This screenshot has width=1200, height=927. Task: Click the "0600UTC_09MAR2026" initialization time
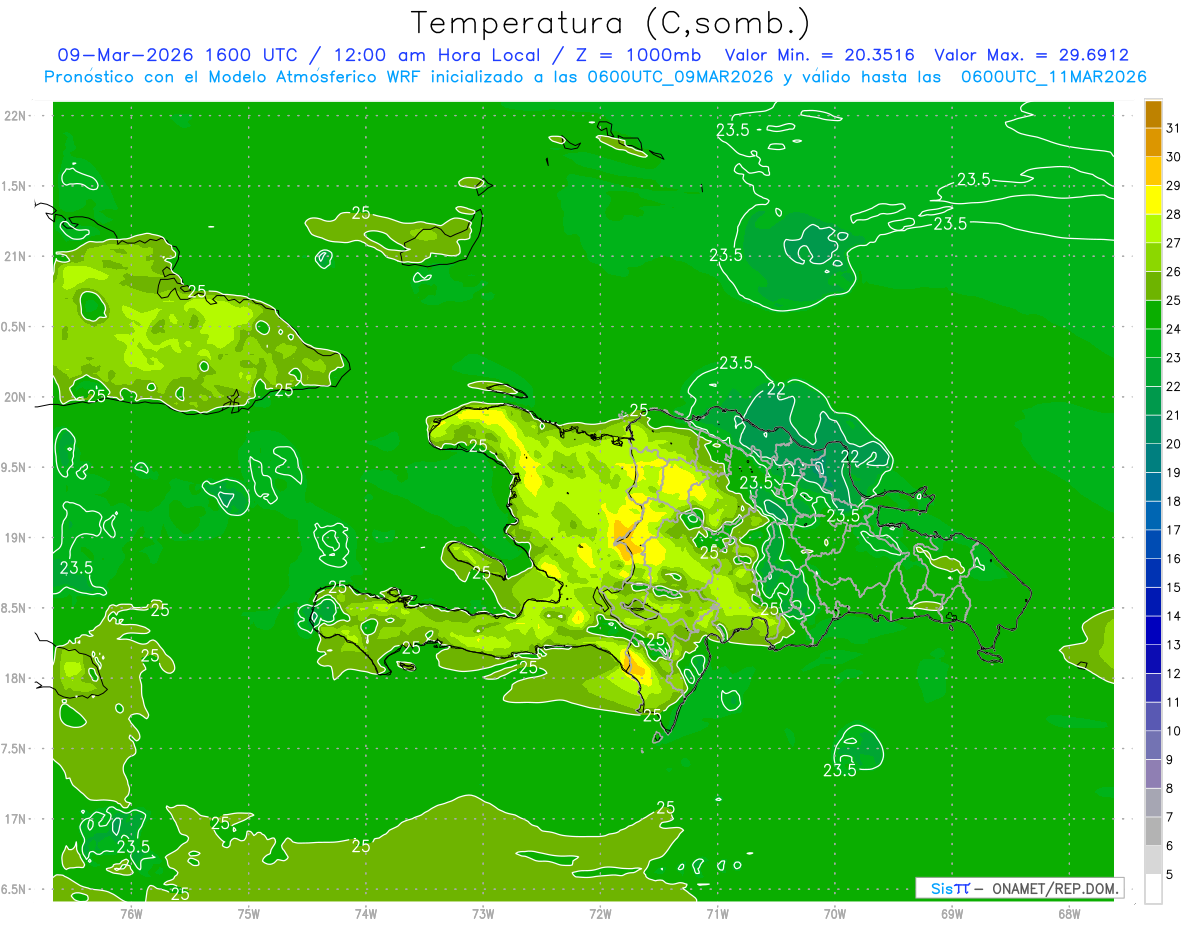(x=681, y=77)
